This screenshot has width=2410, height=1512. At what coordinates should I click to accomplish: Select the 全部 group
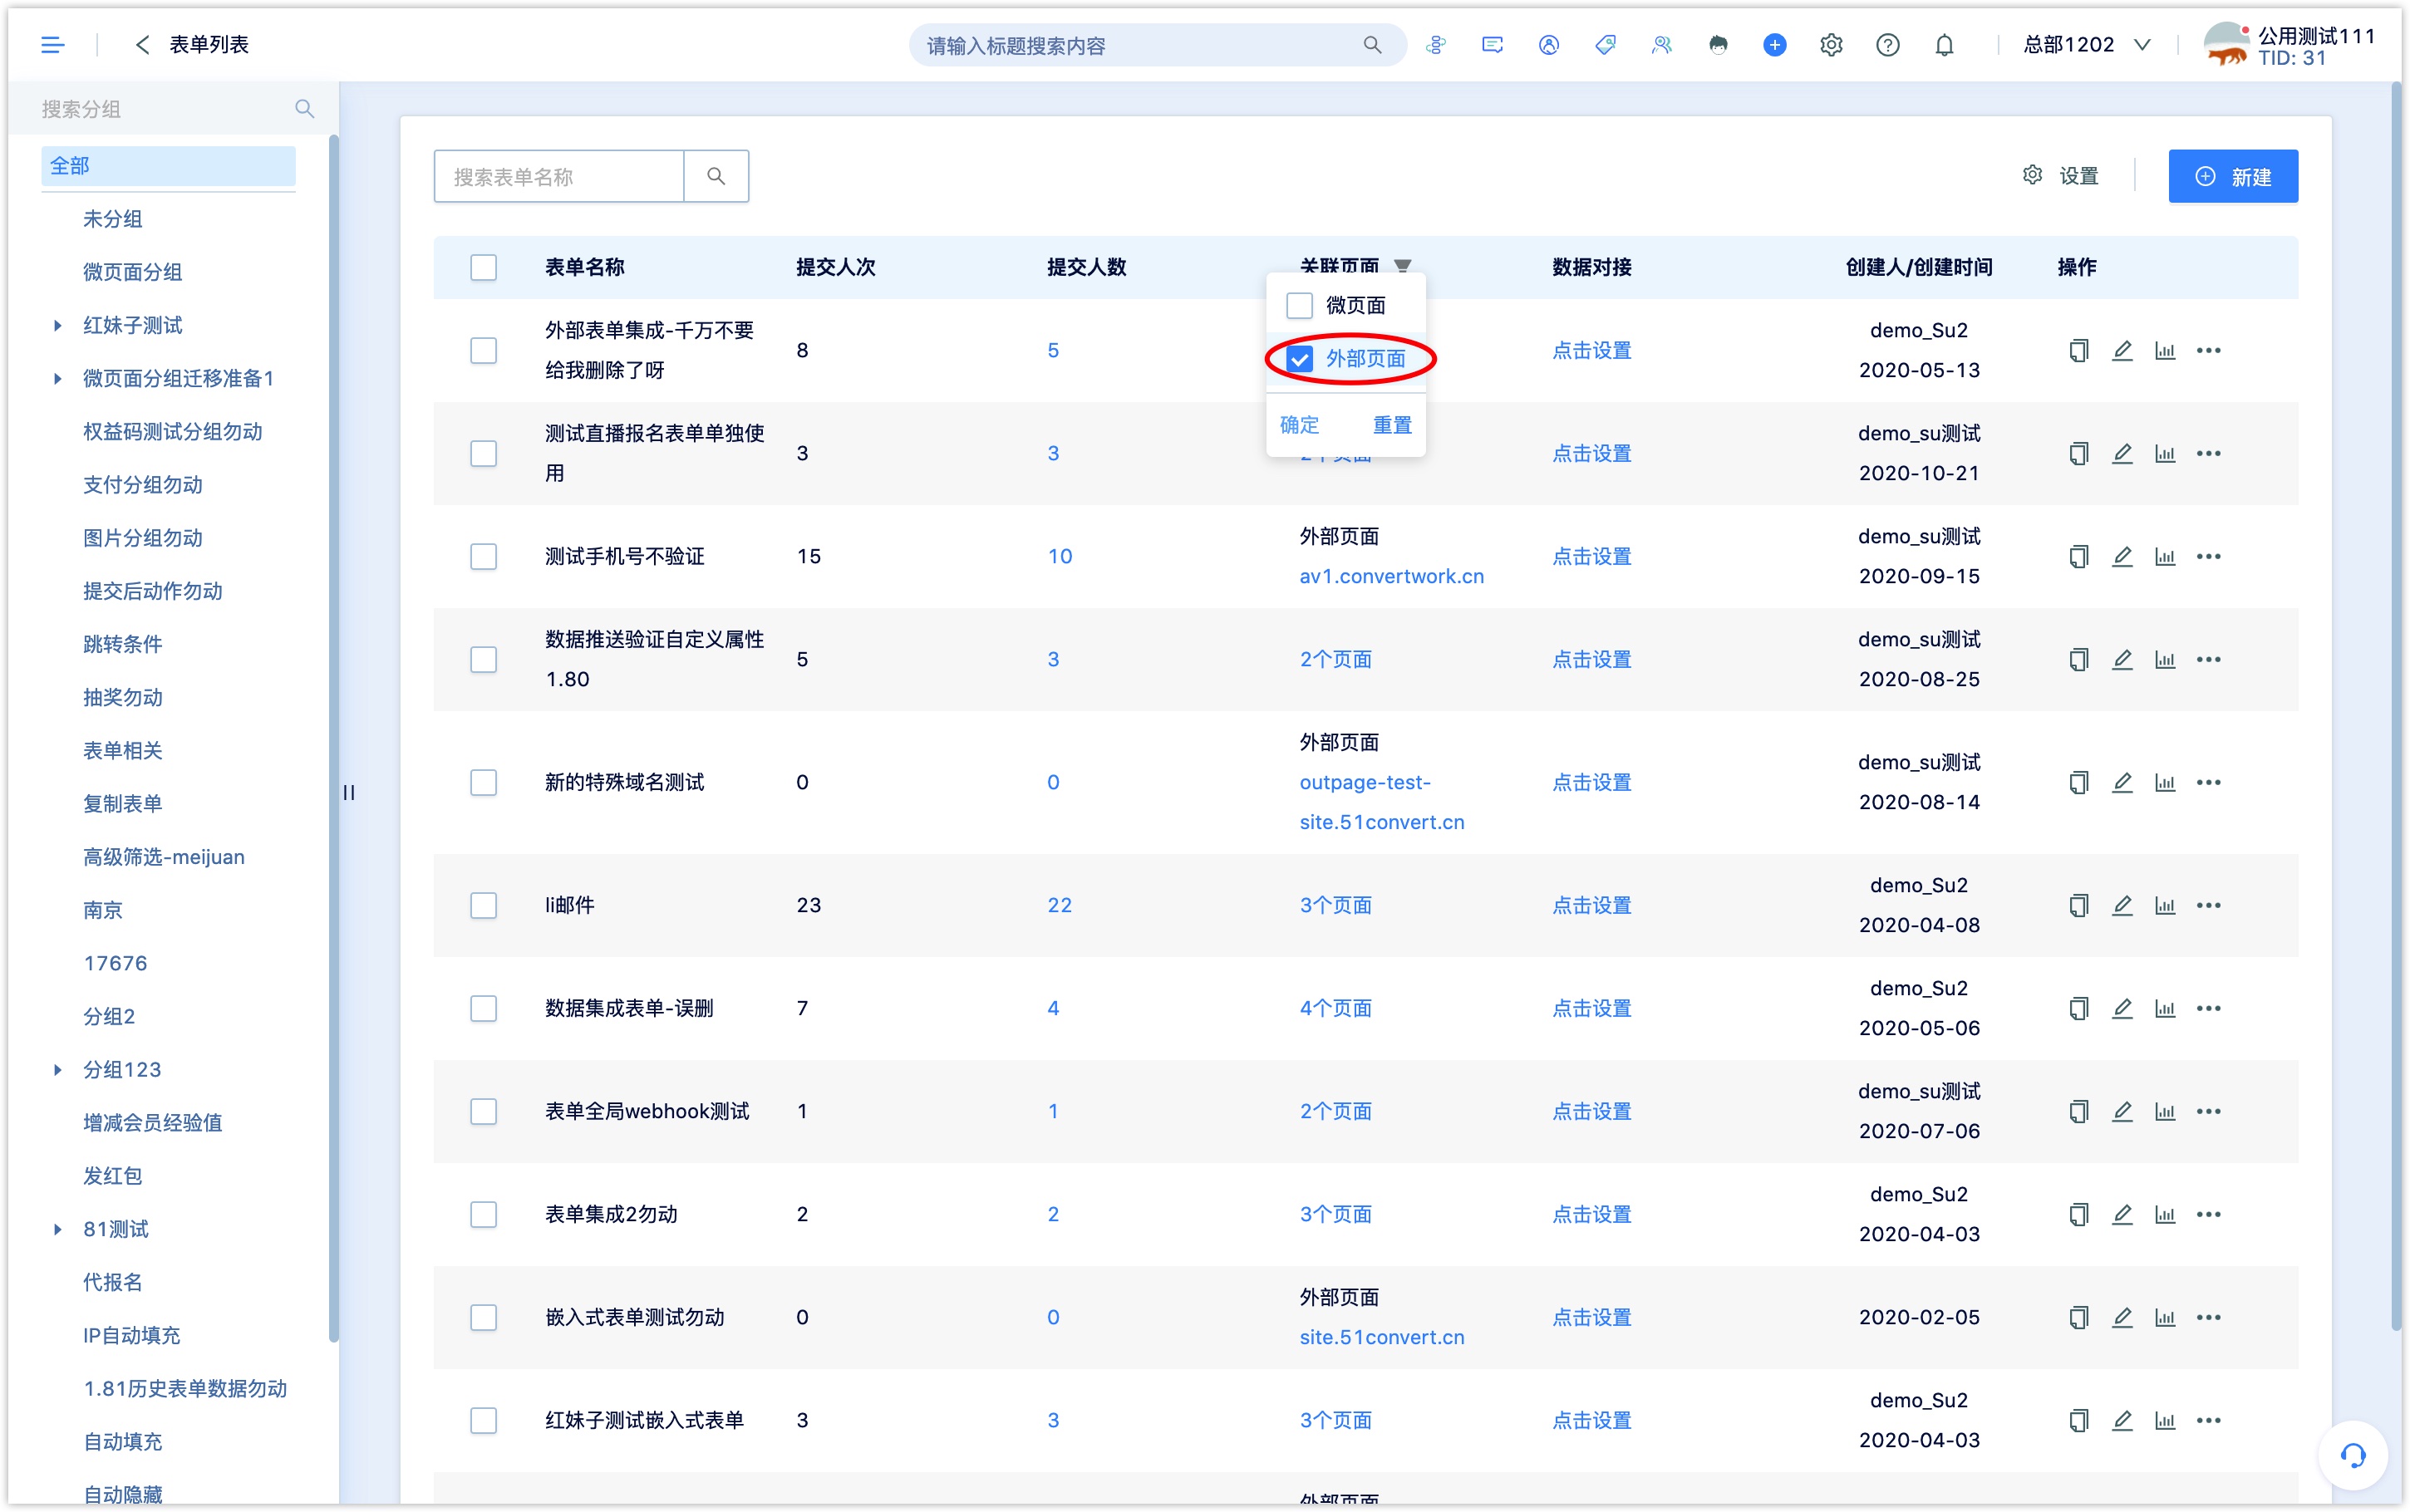(168, 166)
